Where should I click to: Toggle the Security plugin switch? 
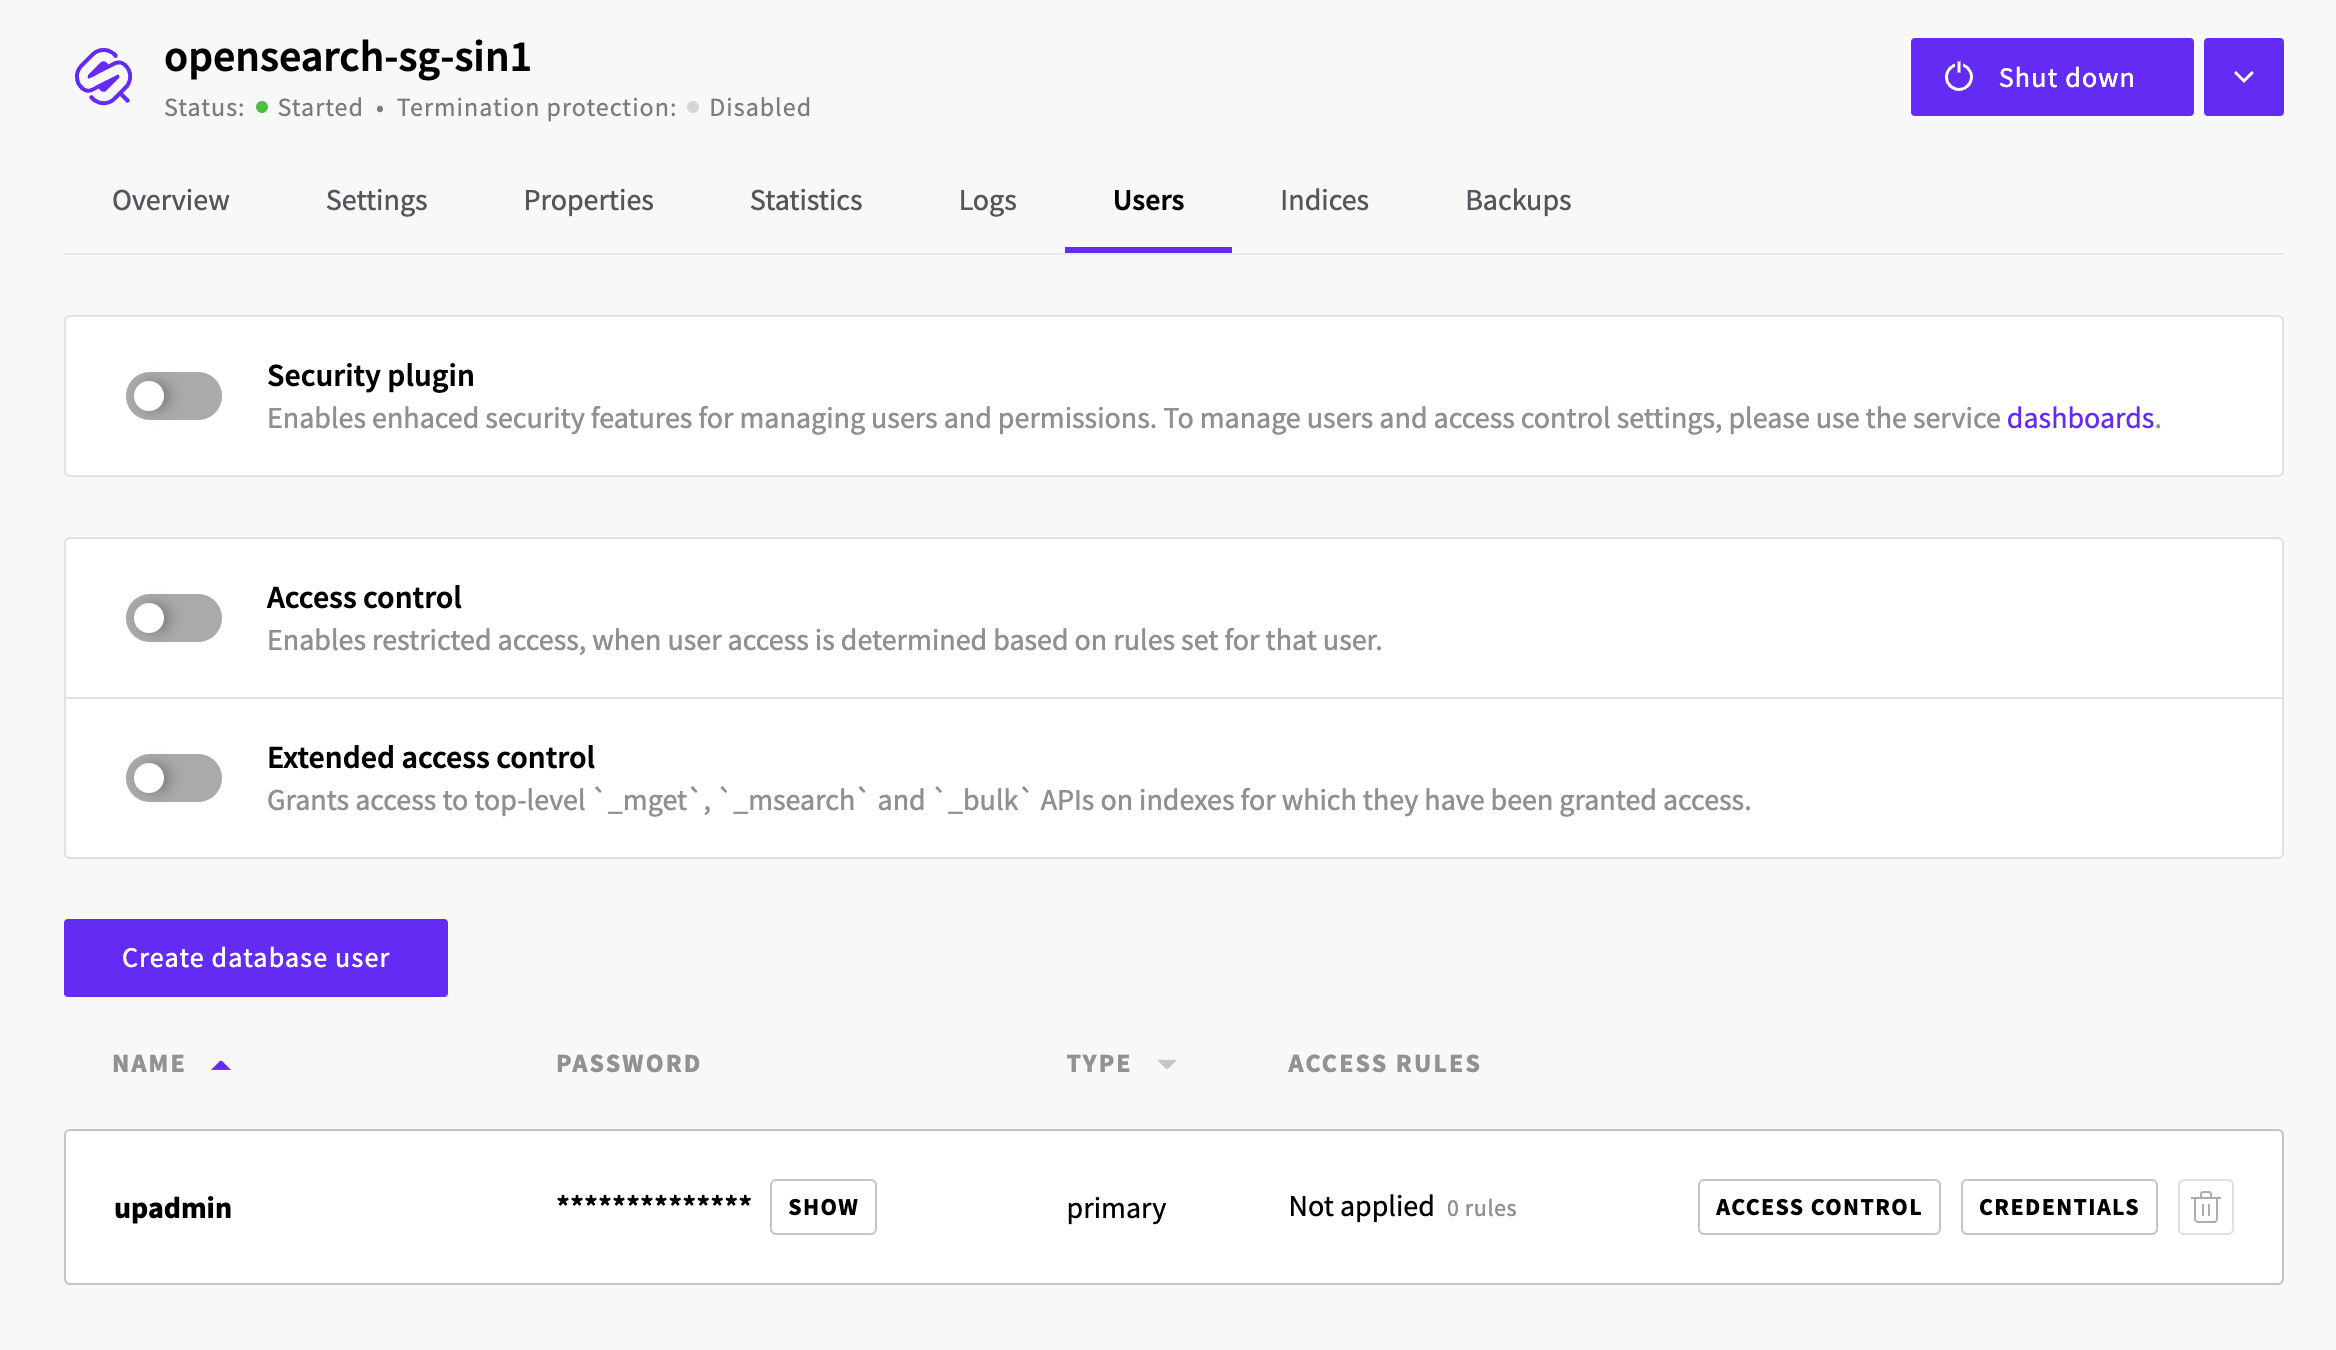pyautogui.click(x=174, y=396)
